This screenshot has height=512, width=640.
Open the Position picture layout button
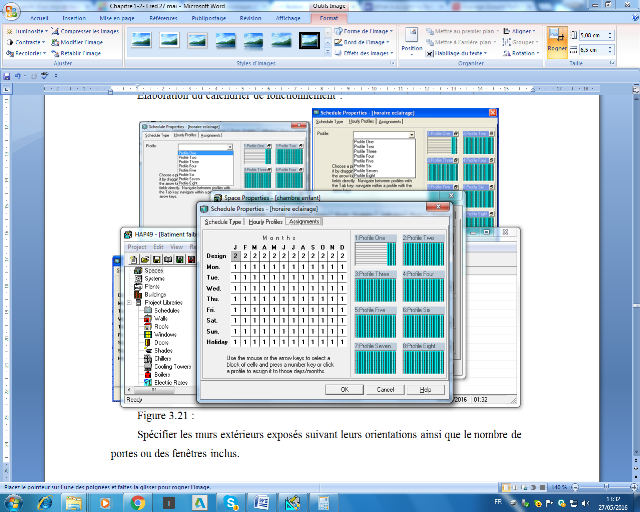(411, 42)
